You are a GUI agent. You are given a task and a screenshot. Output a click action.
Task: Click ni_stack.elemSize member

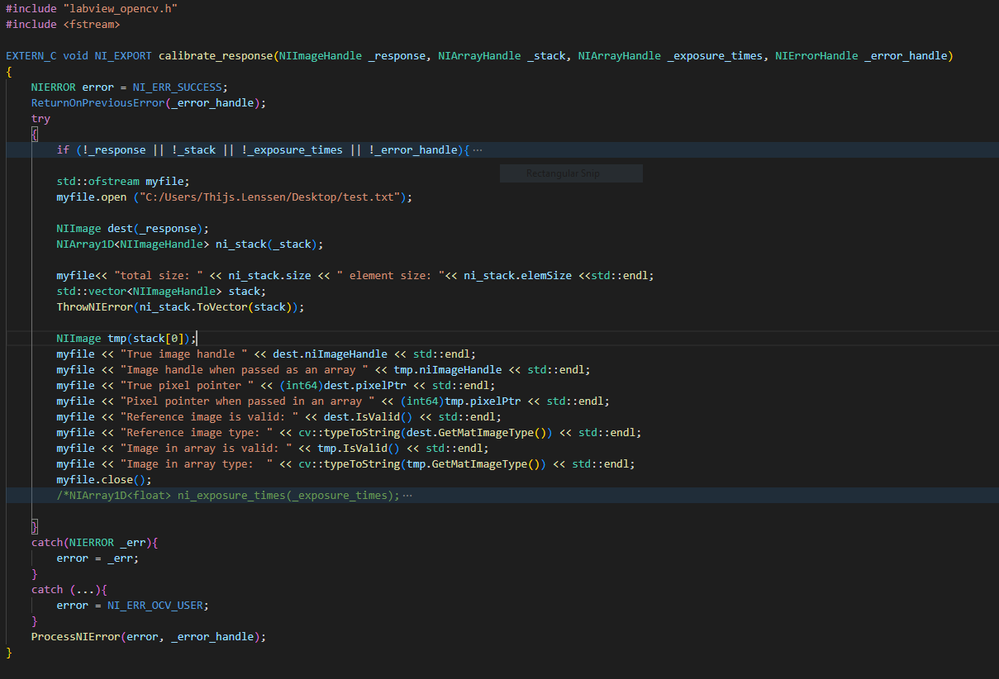(x=517, y=276)
